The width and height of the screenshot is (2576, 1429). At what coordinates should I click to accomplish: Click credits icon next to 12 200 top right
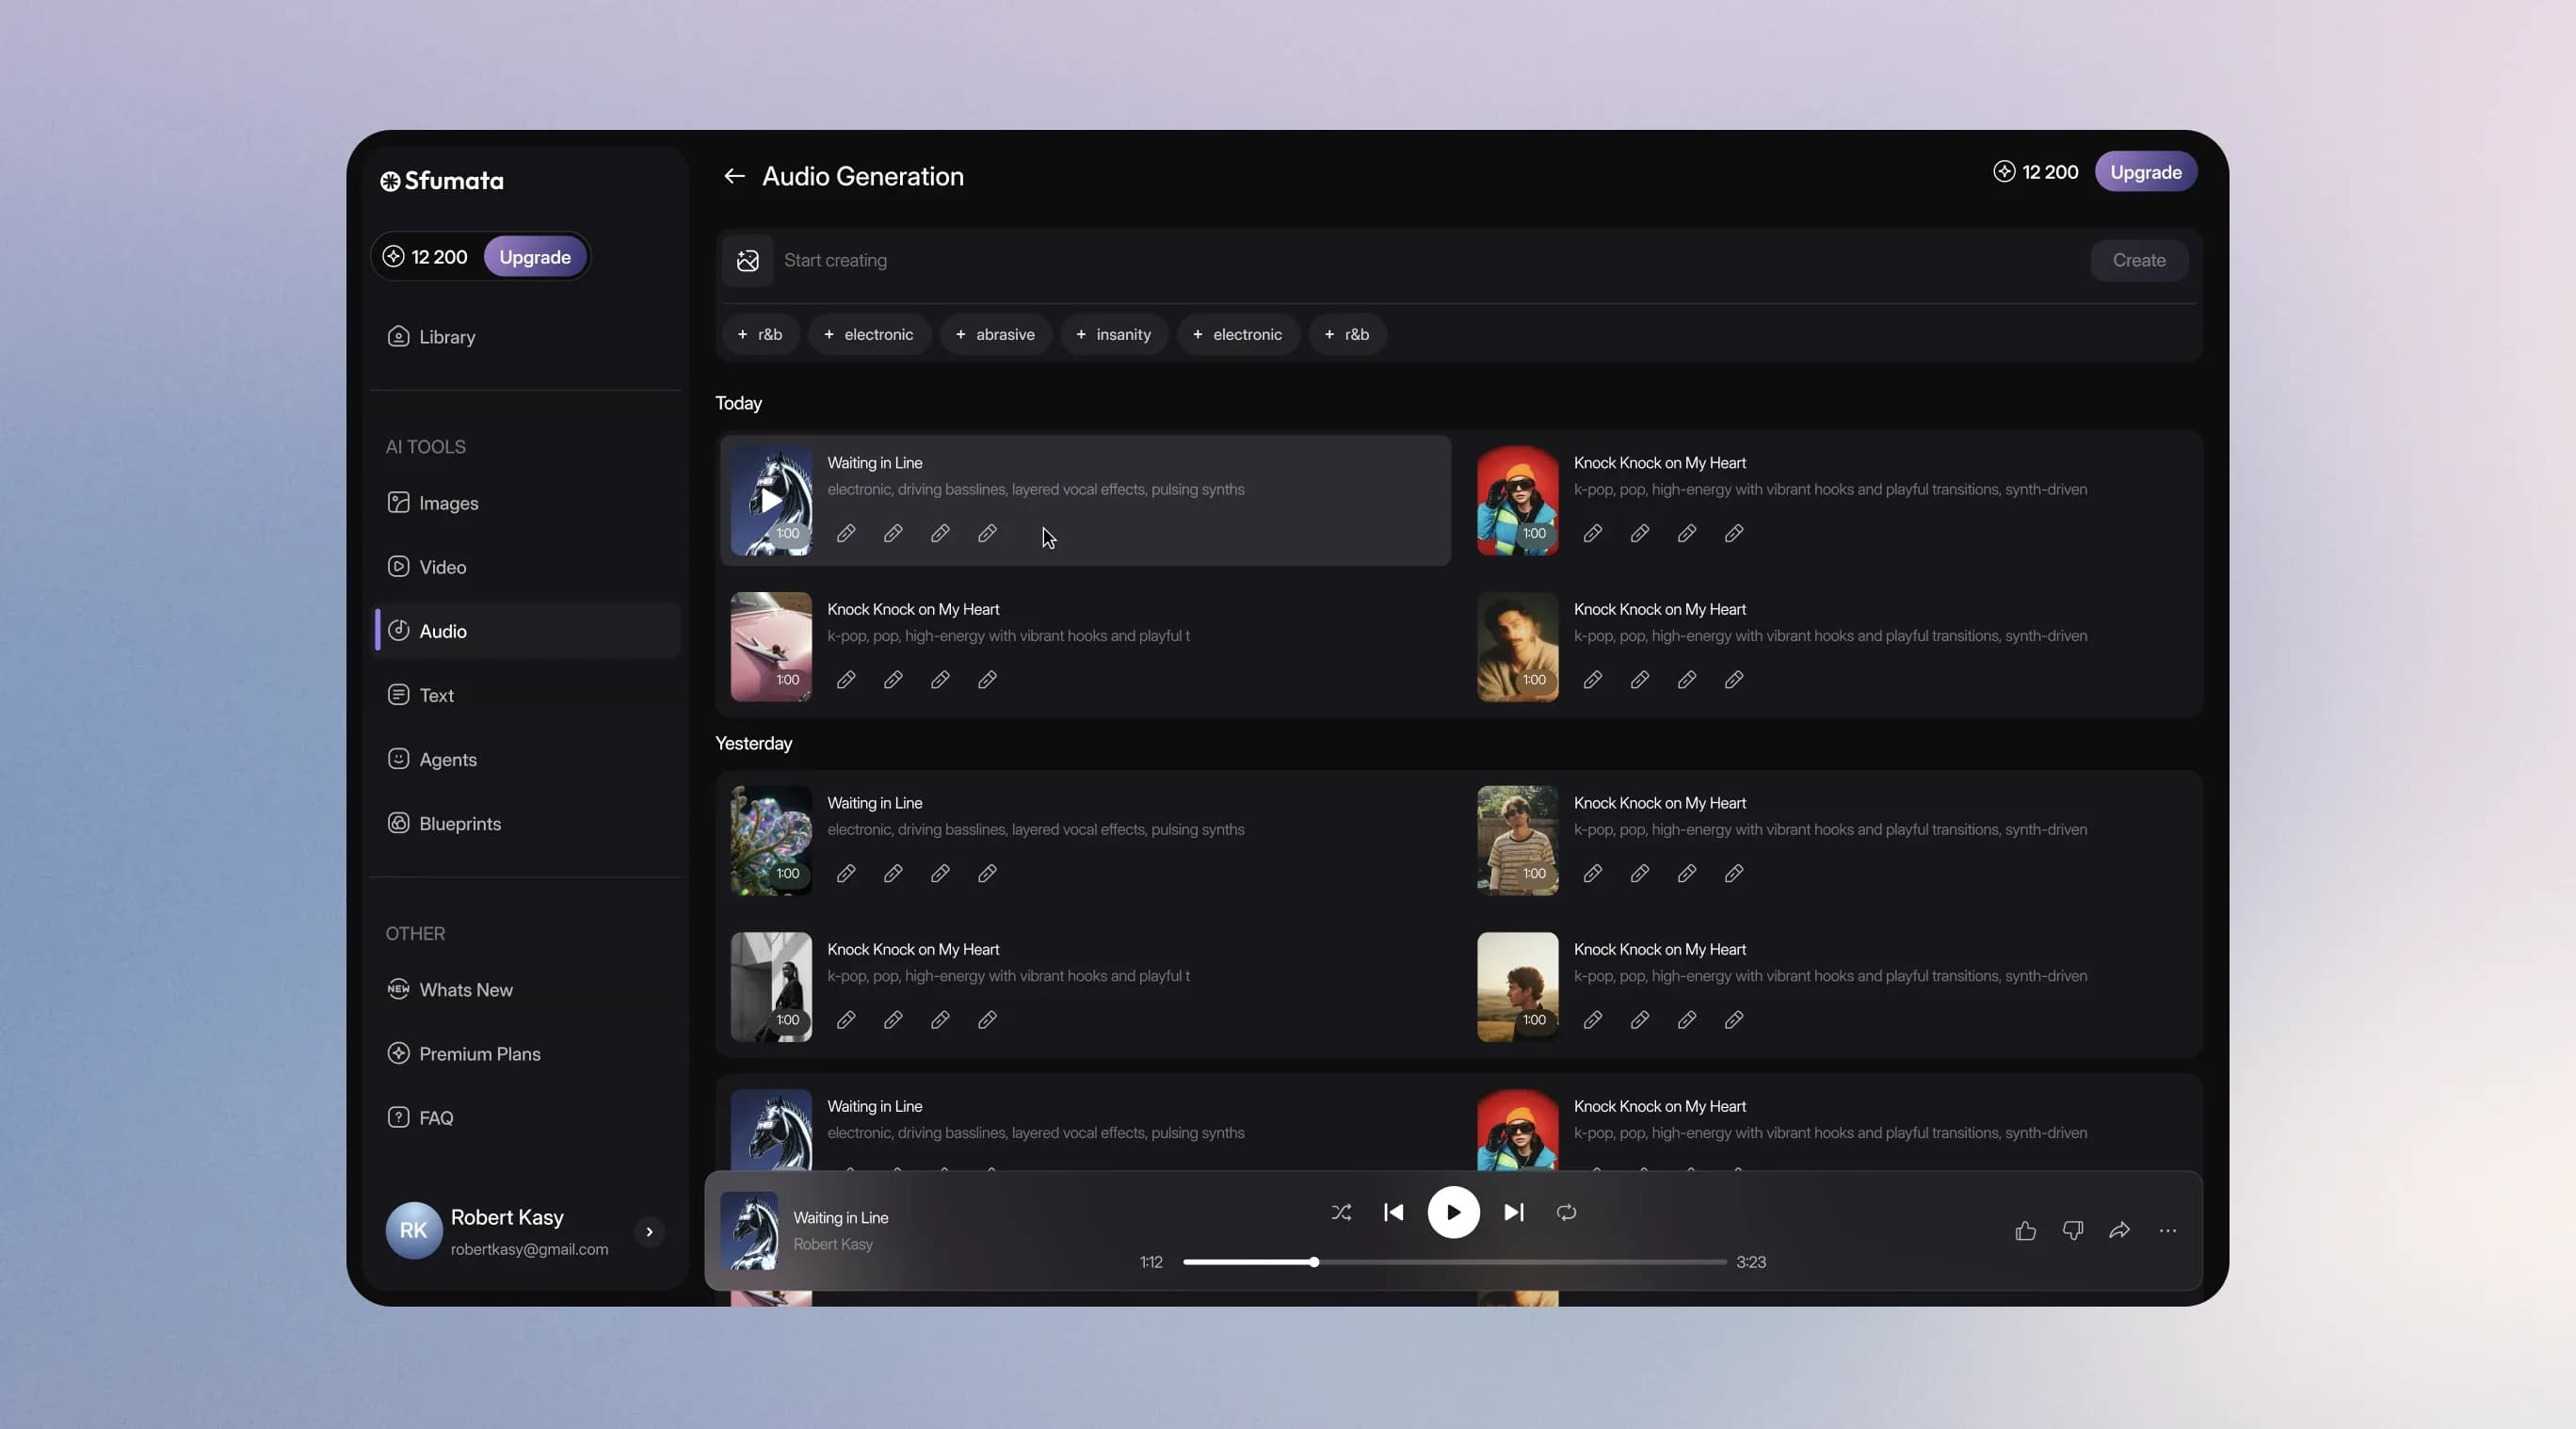[2004, 172]
